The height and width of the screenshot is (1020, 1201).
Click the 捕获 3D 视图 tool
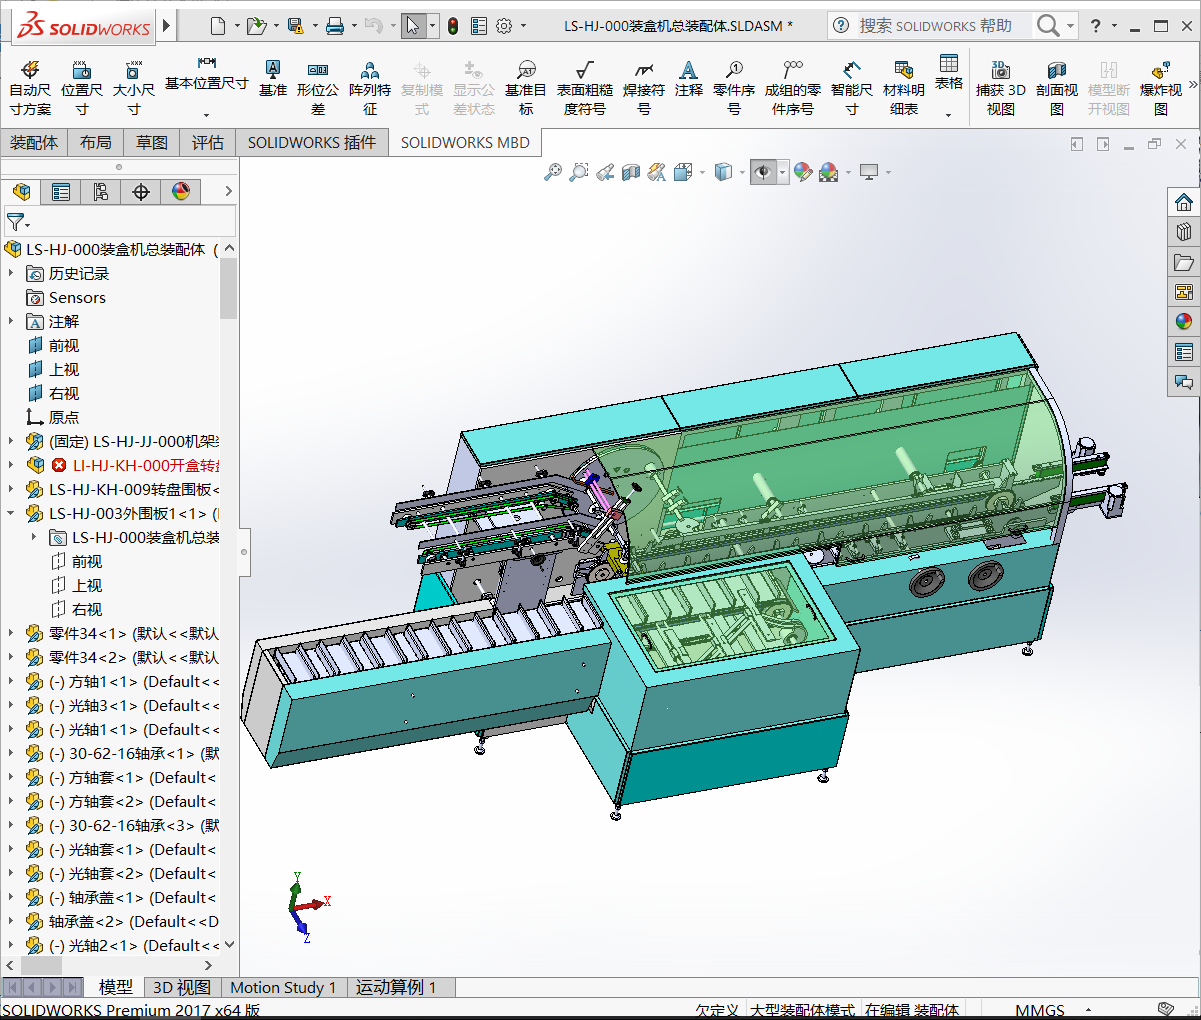(1001, 87)
